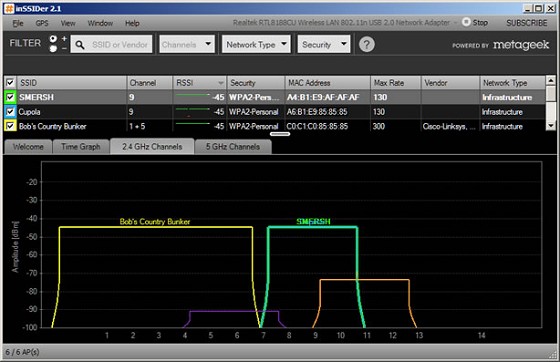
Task: Sort by the SSID column header
Action: (x=72, y=83)
